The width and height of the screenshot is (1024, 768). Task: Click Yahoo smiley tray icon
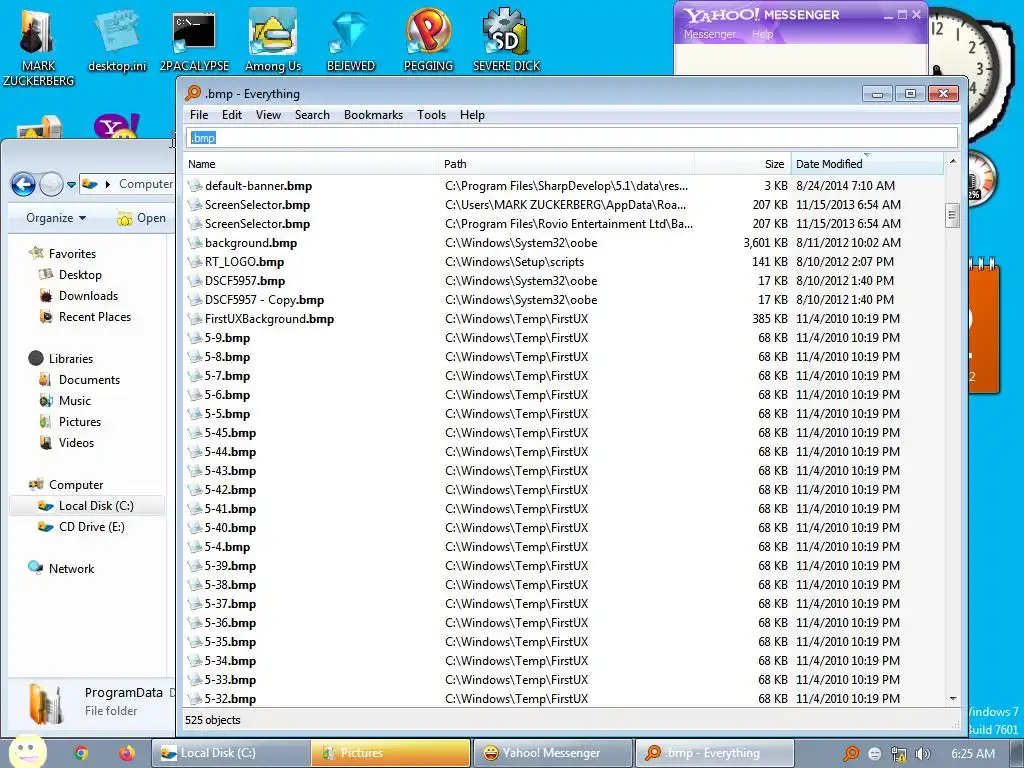pyautogui.click(x=875, y=754)
